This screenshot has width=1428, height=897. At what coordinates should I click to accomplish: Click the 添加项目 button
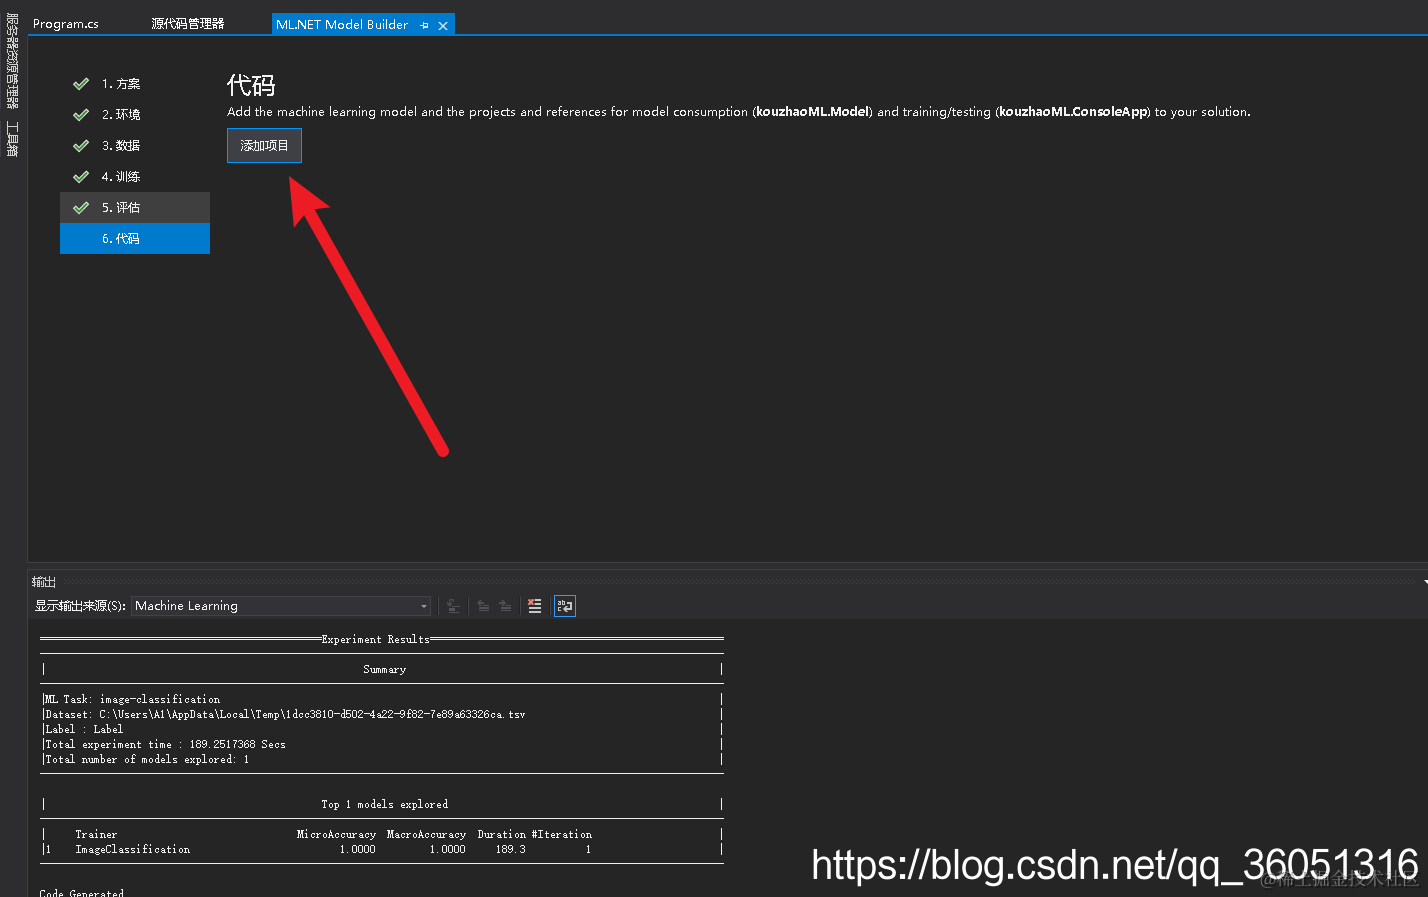(264, 146)
